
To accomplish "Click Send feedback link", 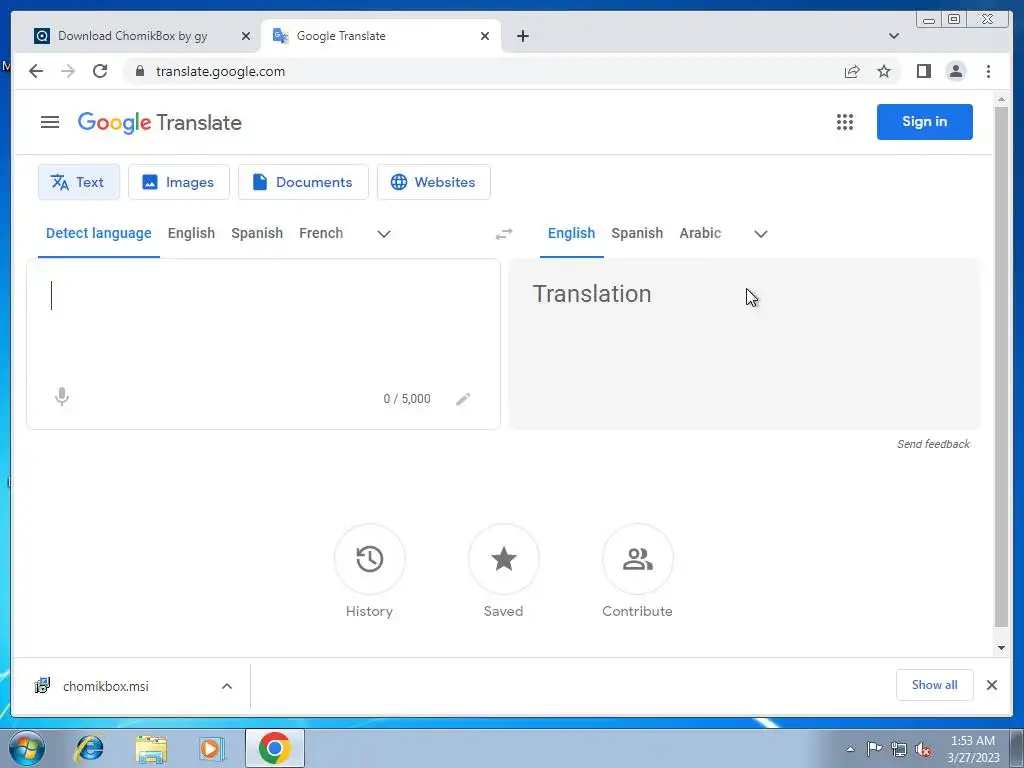I will pyautogui.click(x=933, y=444).
